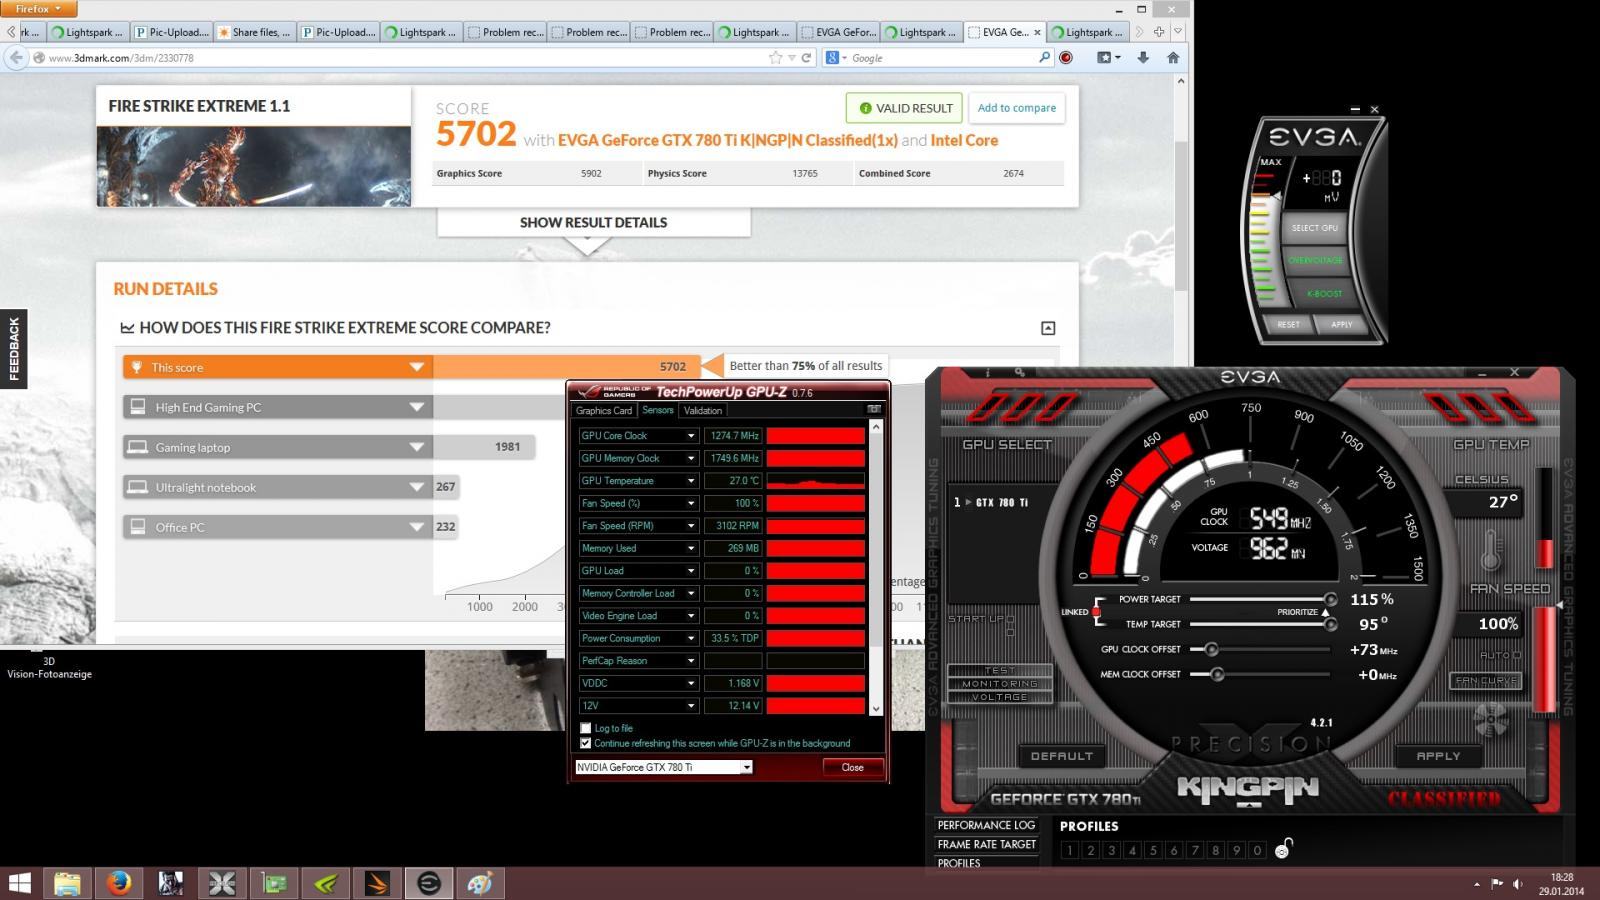Viewport: 1600px width, 900px height.
Task: Collapse the score comparison section icon
Action: pyautogui.click(x=1048, y=328)
